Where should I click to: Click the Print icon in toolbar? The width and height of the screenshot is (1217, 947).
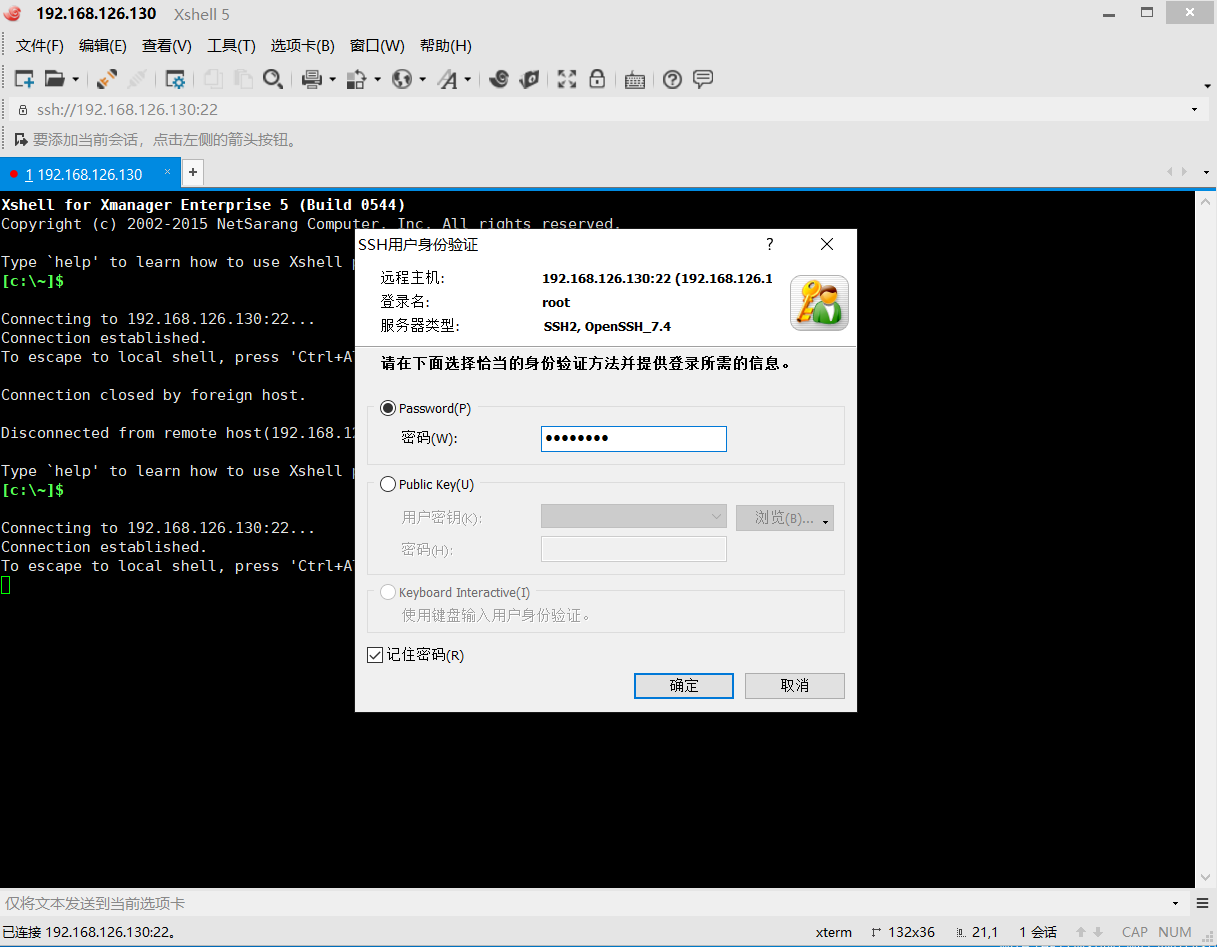[311, 79]
